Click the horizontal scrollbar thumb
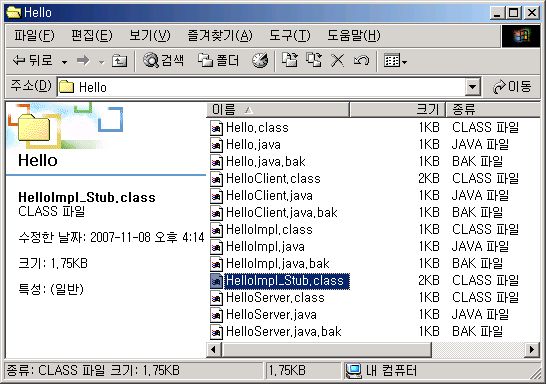The height and width of the screenshot is (384, 546). [x=327, y=350]
